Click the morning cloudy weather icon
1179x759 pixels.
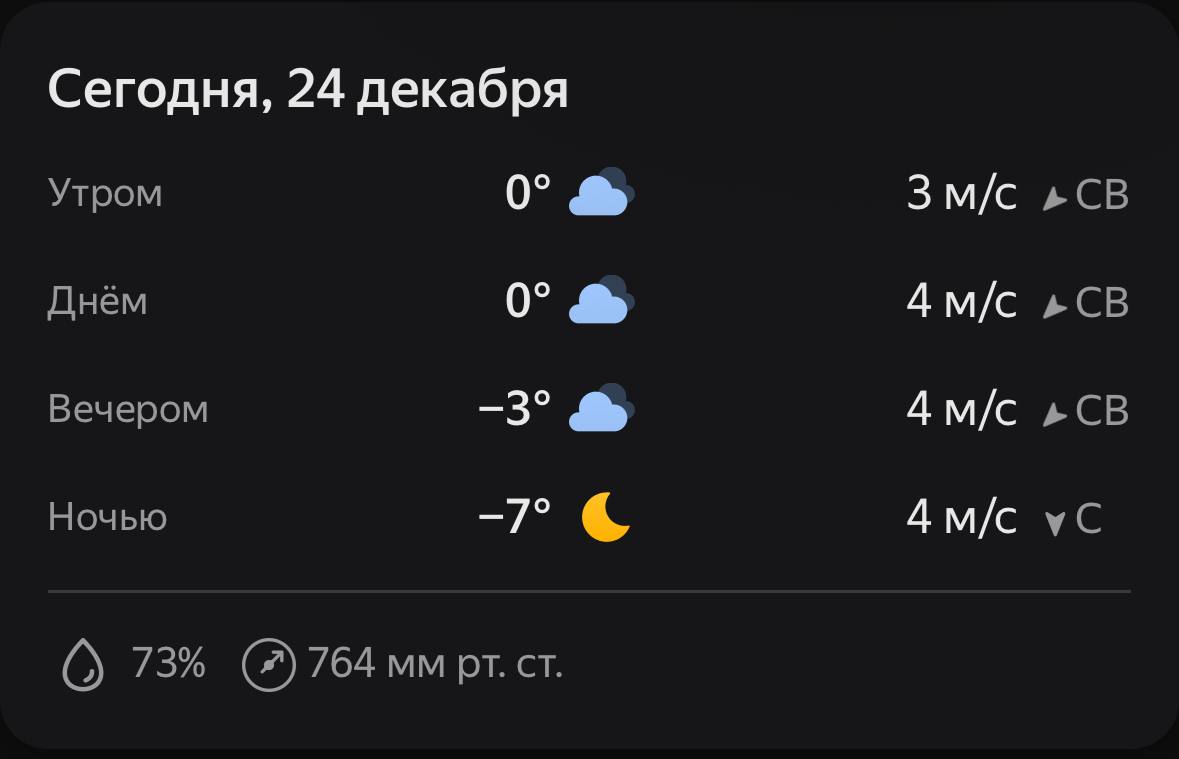(602, 193)
